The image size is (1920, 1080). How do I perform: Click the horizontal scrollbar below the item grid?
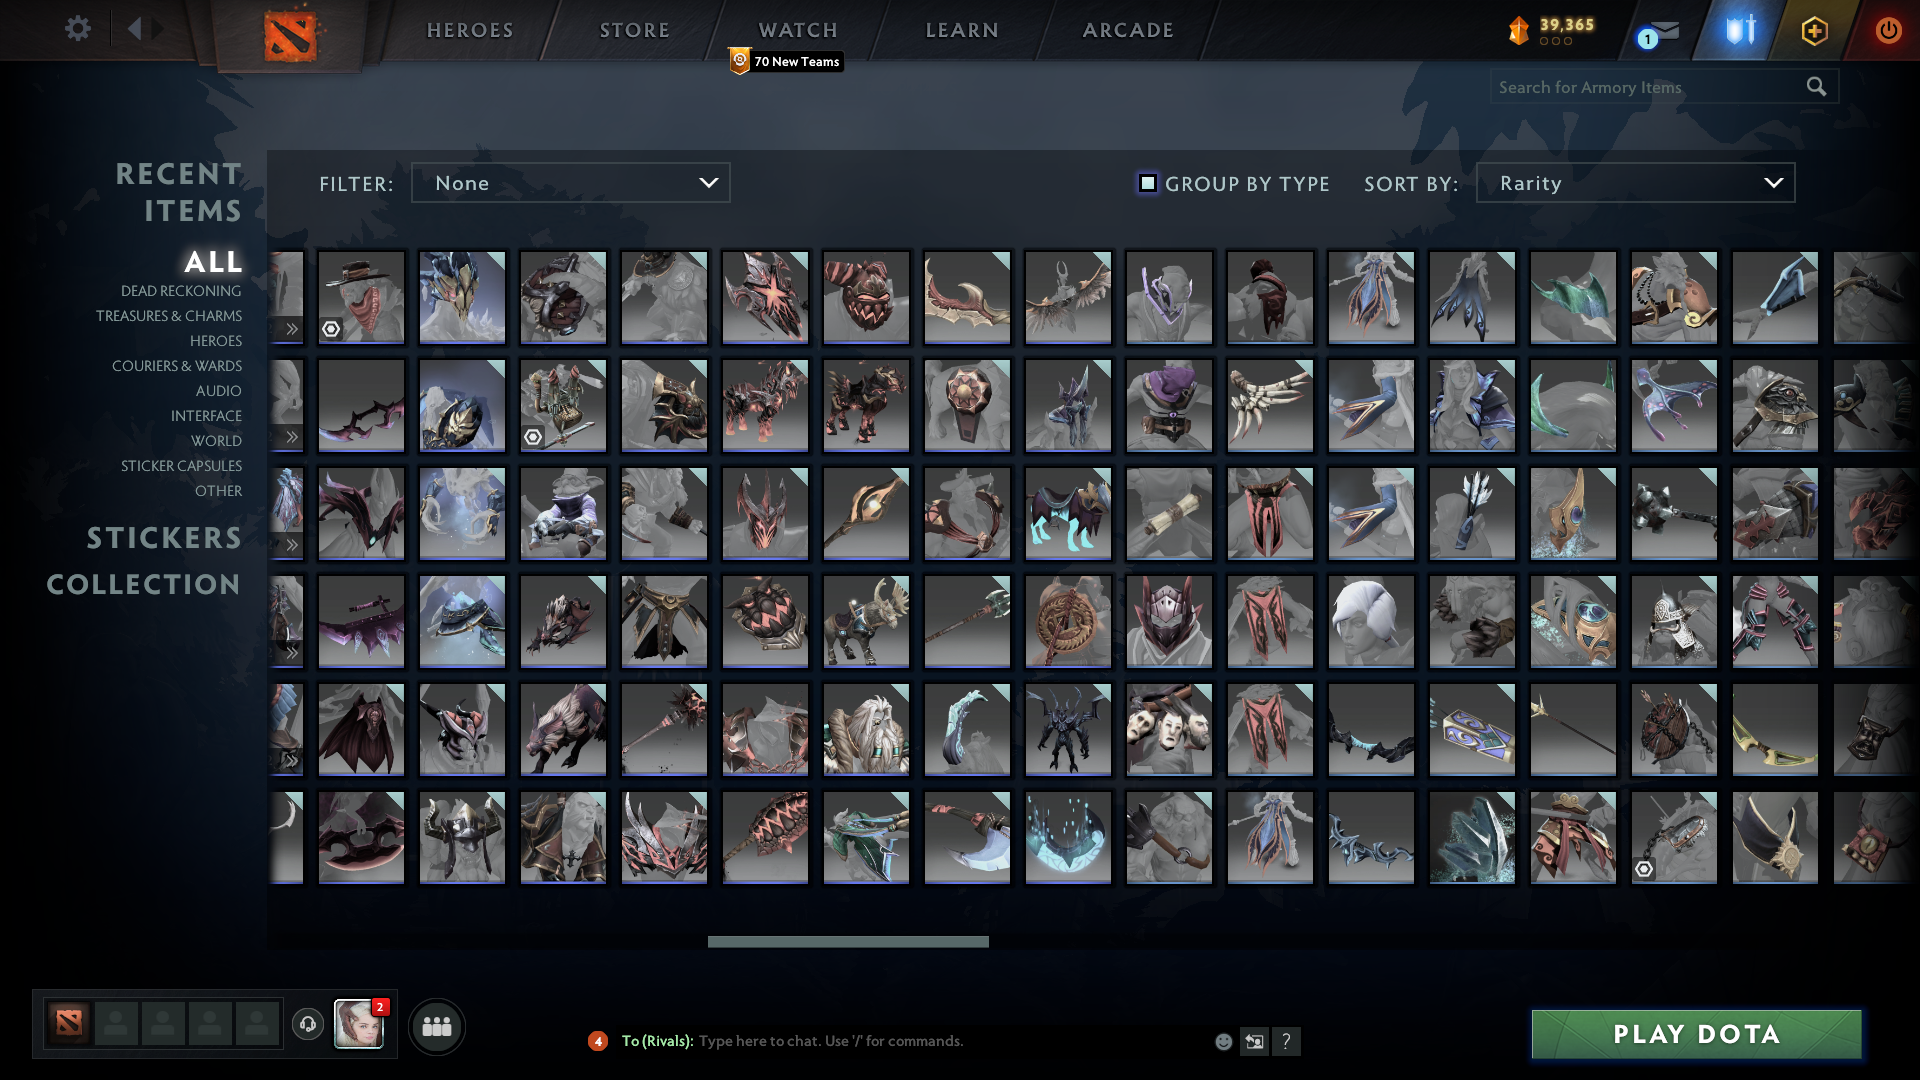pyautogui.click(x=848, y=941)
